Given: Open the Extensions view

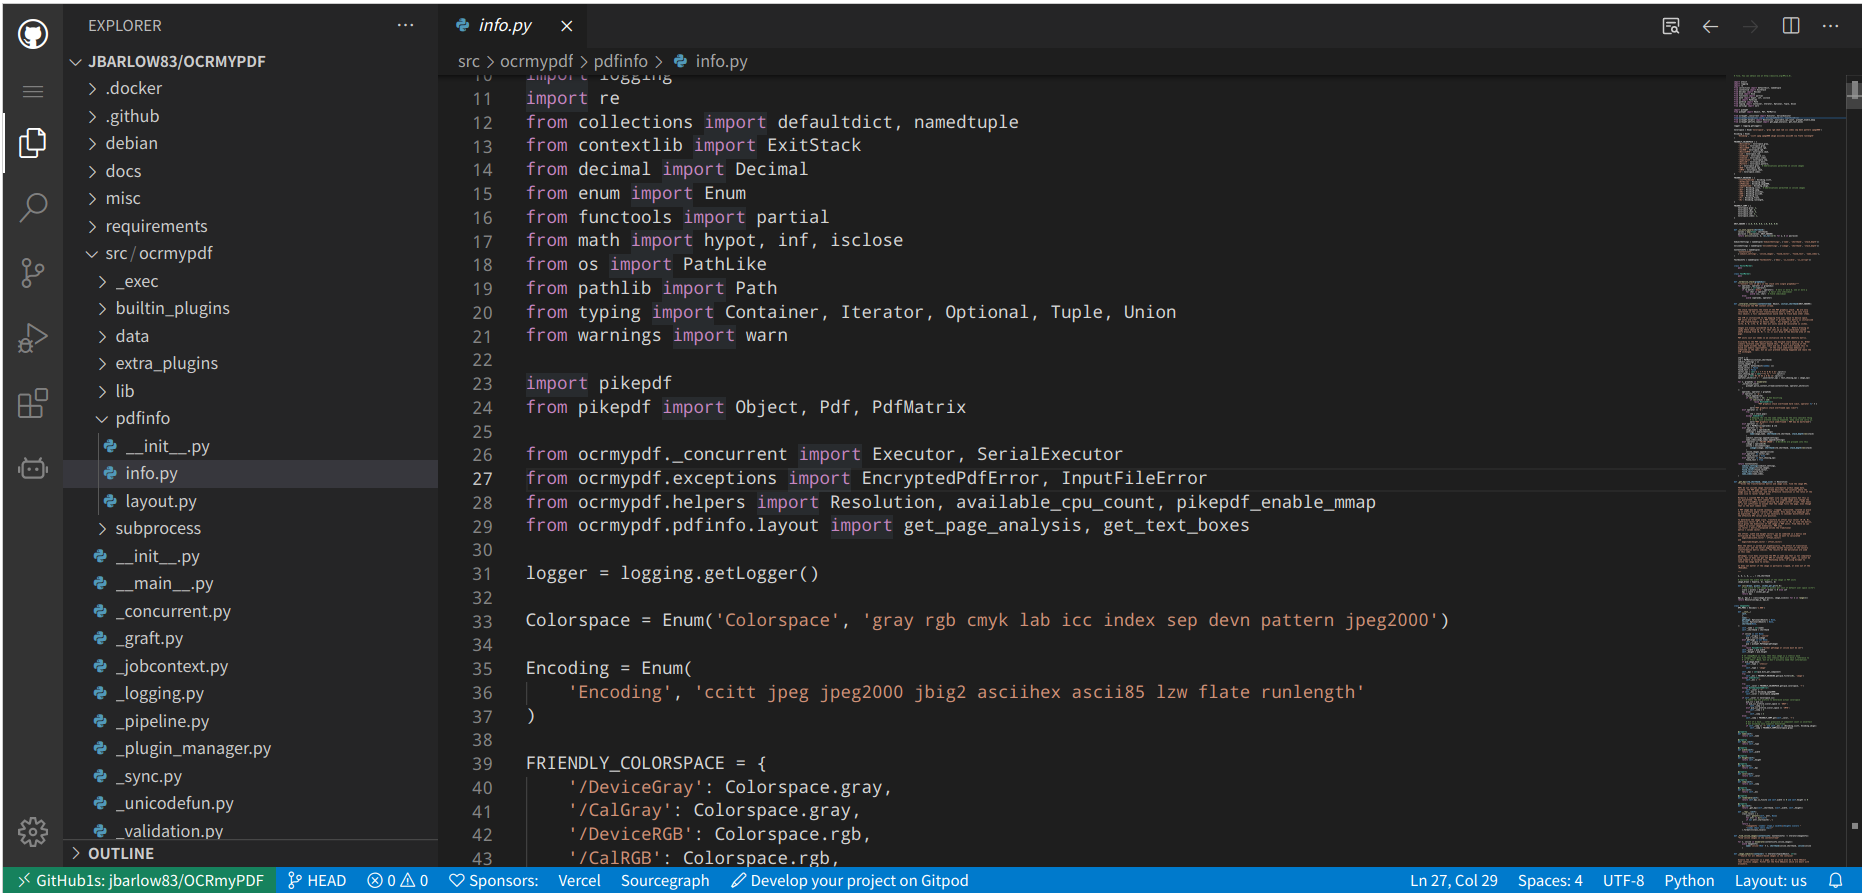Looking at the screenshot, I should click(x=33, y=403).
